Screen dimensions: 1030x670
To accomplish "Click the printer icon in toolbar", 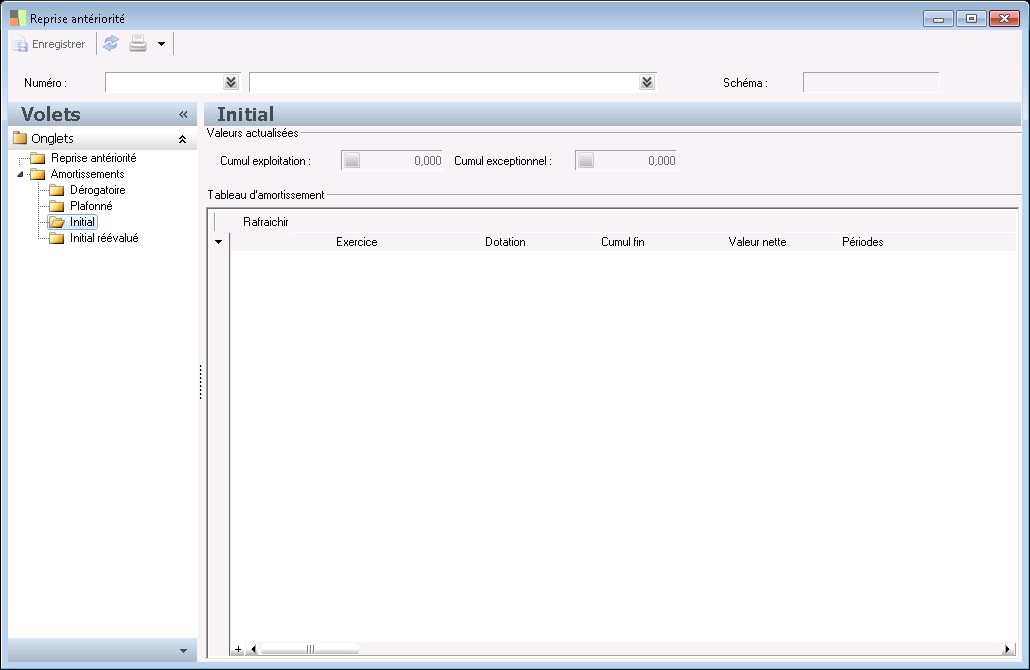I will (138, 43).
